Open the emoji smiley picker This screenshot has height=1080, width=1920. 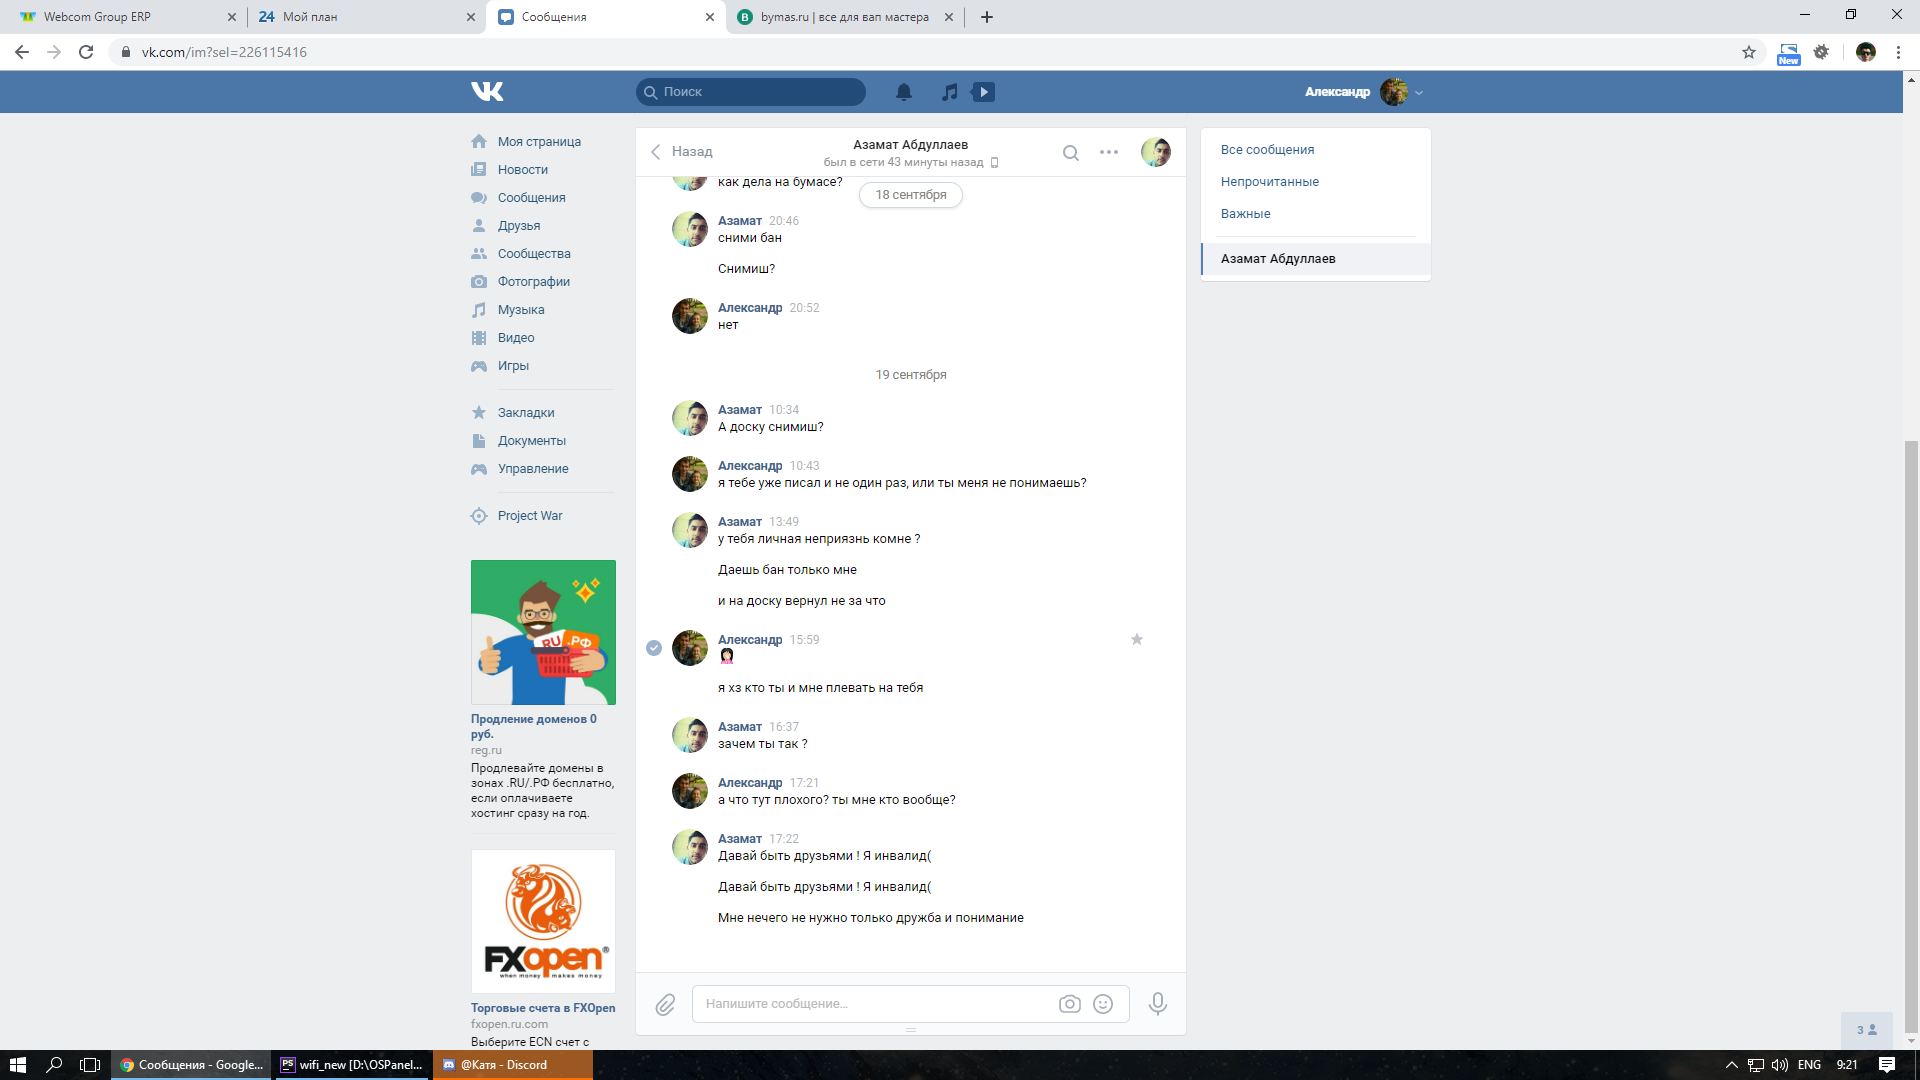pyautogui.click(x=1103, y=1004)
